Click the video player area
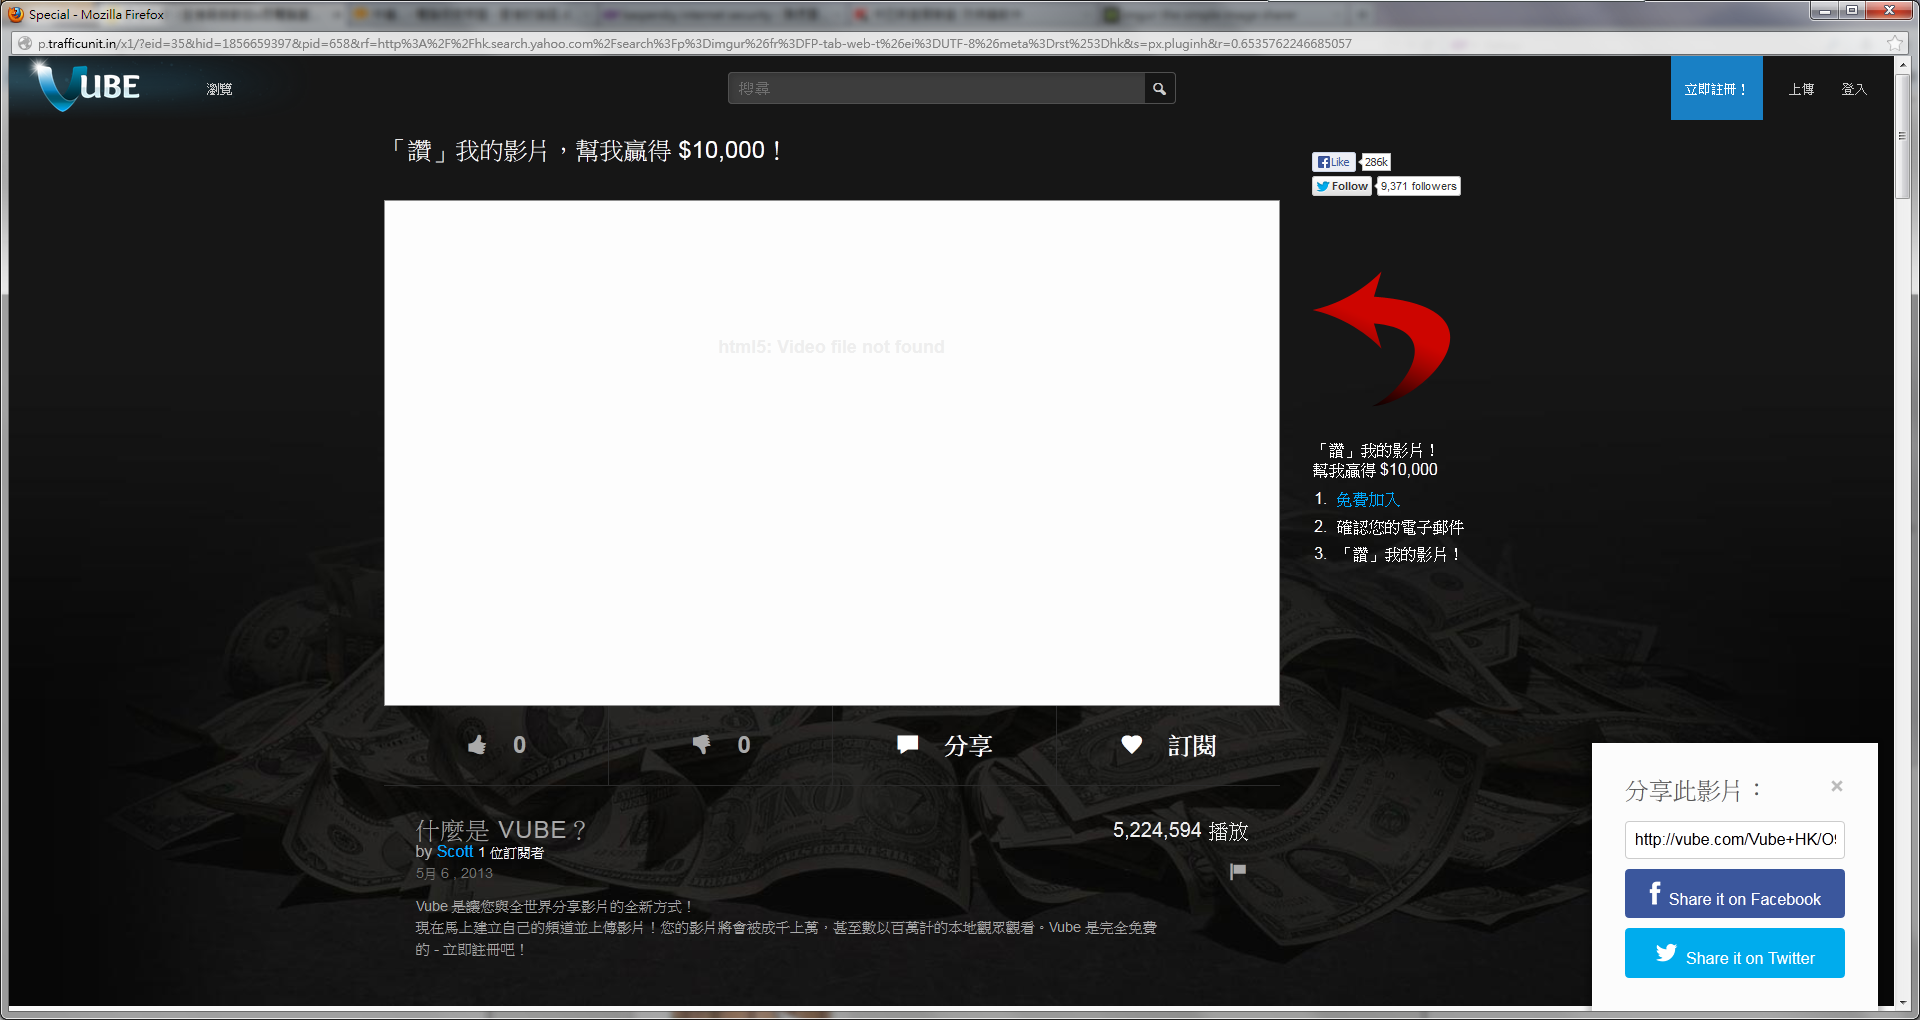This screenshot has width=1920, height=1020. click(x=832, y=453)
